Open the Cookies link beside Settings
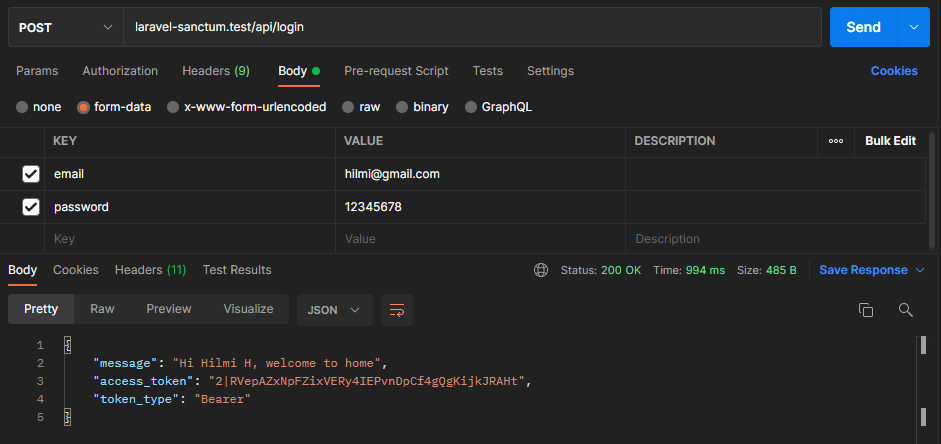The width and height of the screenshot is (941, 444). pyautogui.click(x=894, y=71)
